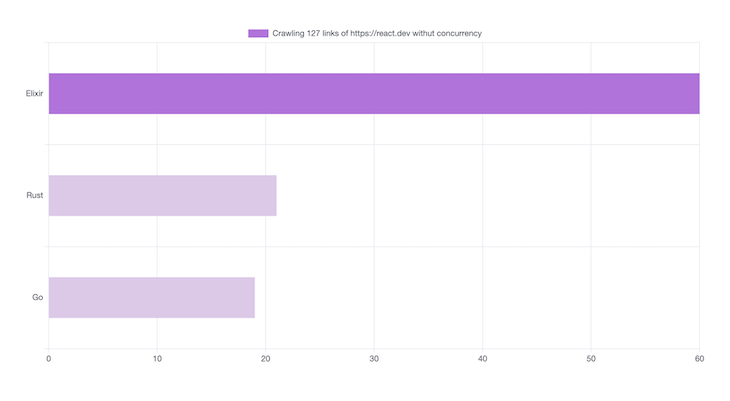Click the Rust y-axis label
The height and width of the screenshot is (401, 730).
(x=34, y=196)
